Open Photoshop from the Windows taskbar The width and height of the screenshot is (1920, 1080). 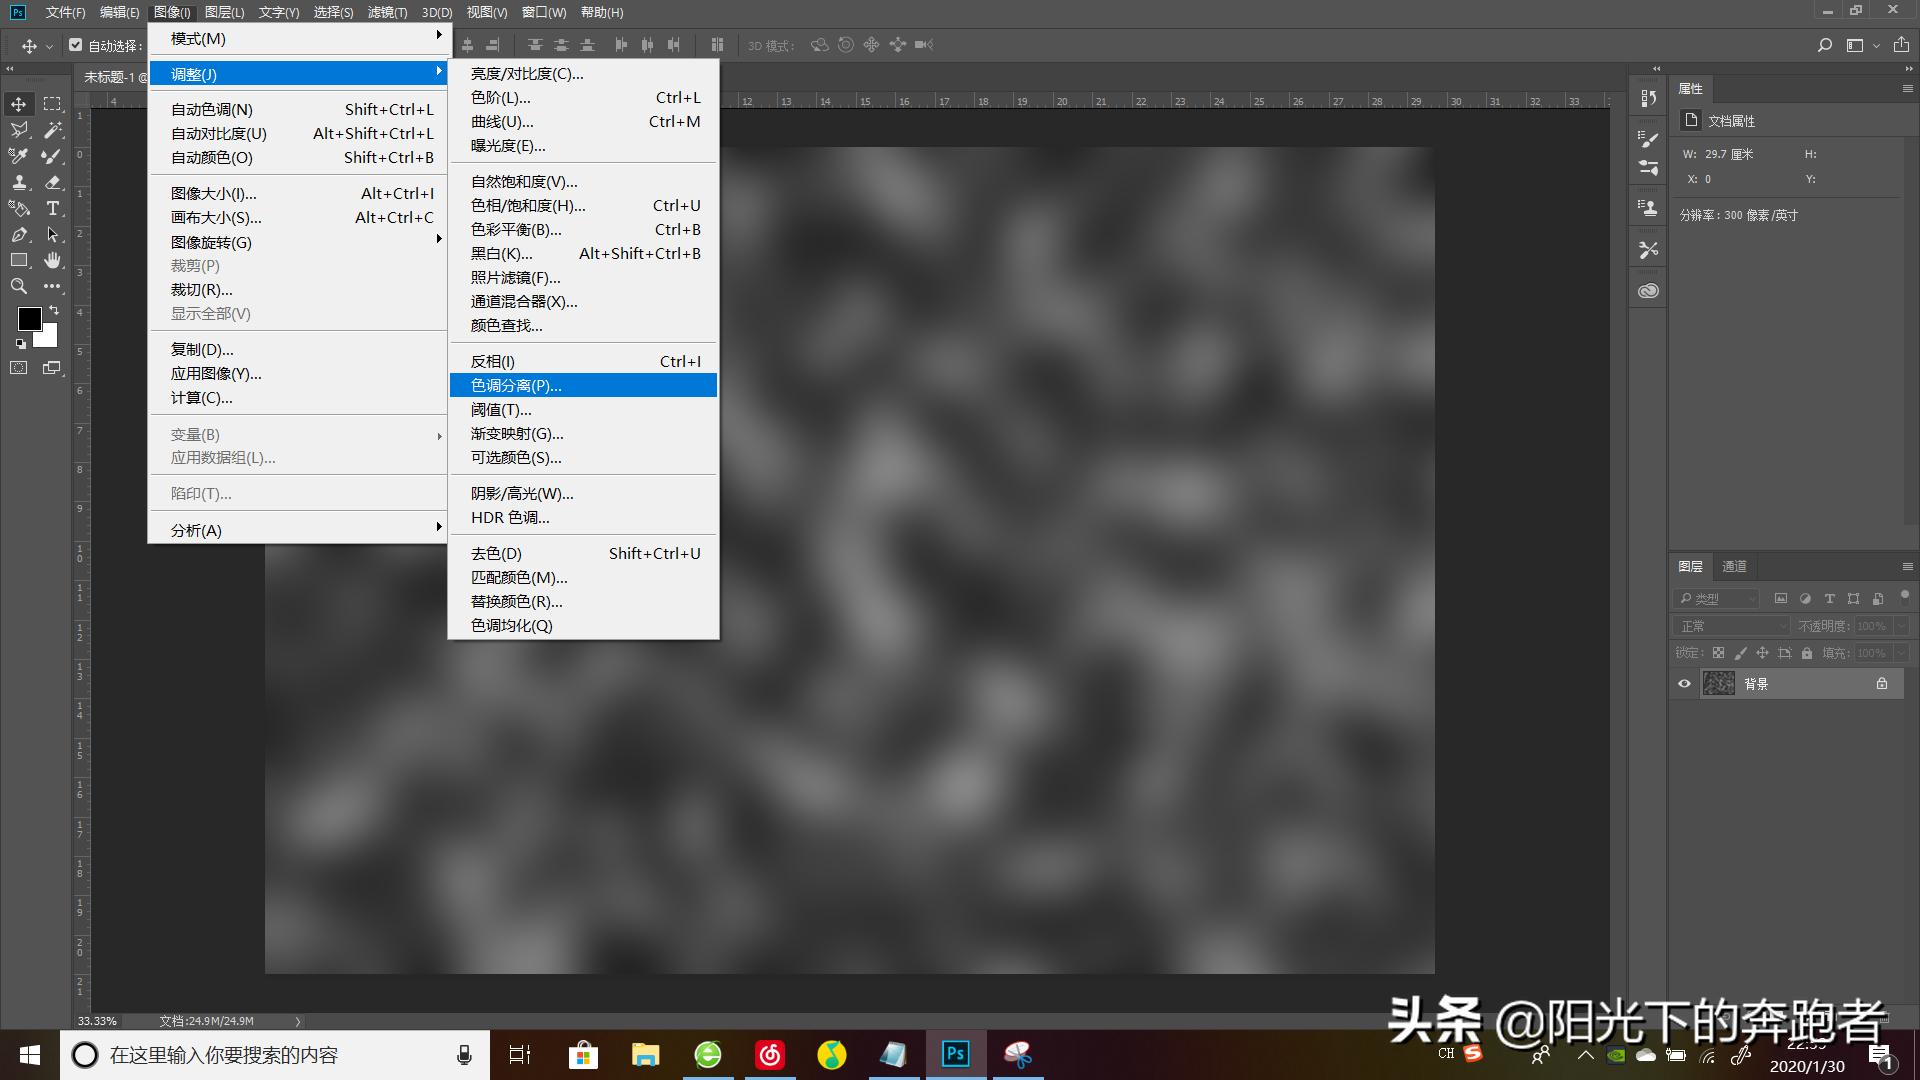(955, 1054)
